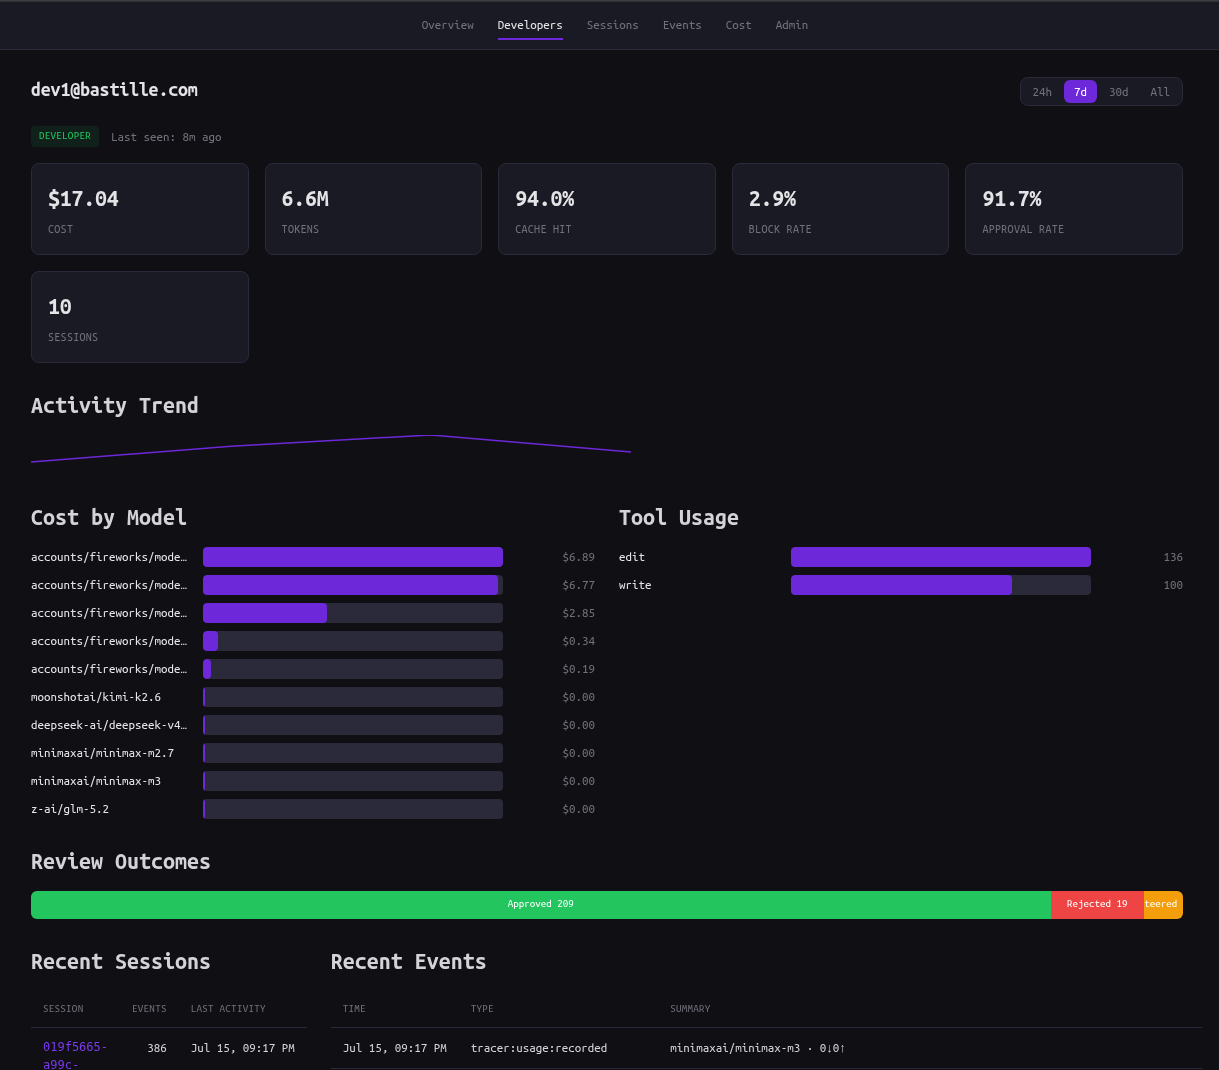Click the deepseek-ai/deepseek-v4 label
Screen dimensions: 1219x1070
click(x=109, y=725)
